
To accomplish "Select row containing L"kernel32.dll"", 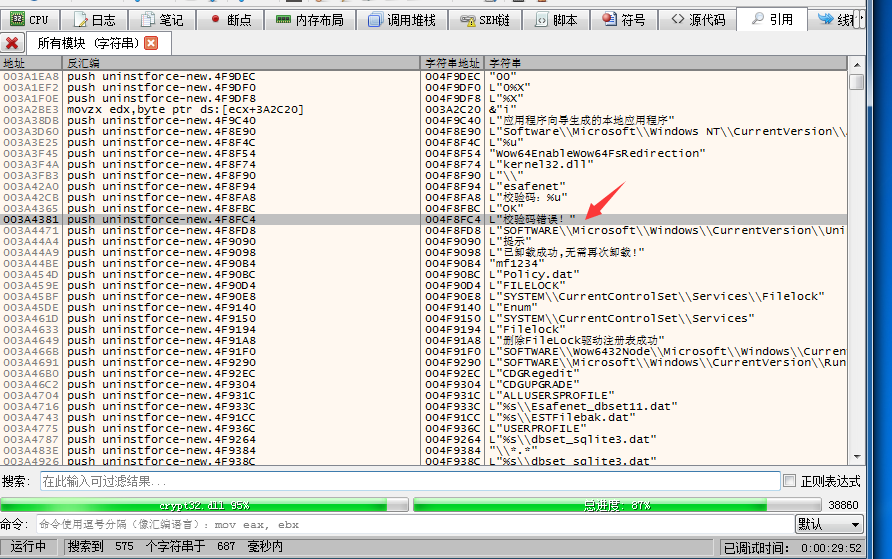I will click(x=424, y=164).
